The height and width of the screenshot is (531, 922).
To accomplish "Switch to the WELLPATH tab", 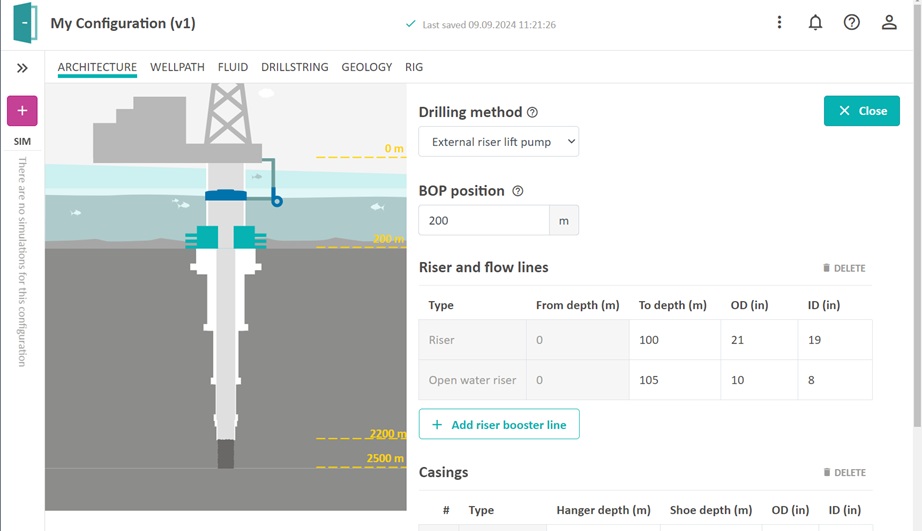I will point(177,67).
